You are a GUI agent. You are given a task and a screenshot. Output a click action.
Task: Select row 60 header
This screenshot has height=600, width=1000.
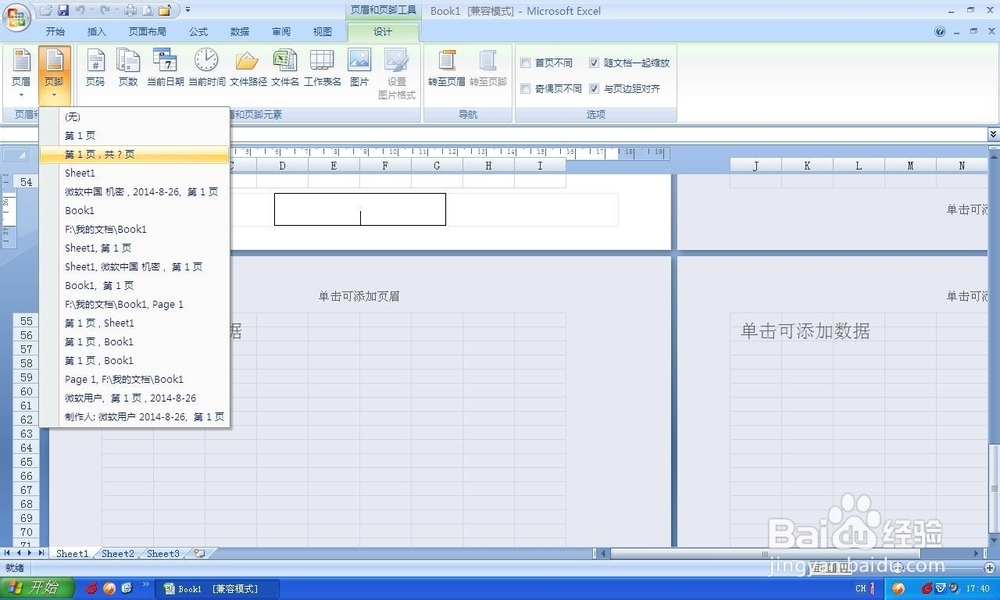pyautogui.click(x=26, y=391)
